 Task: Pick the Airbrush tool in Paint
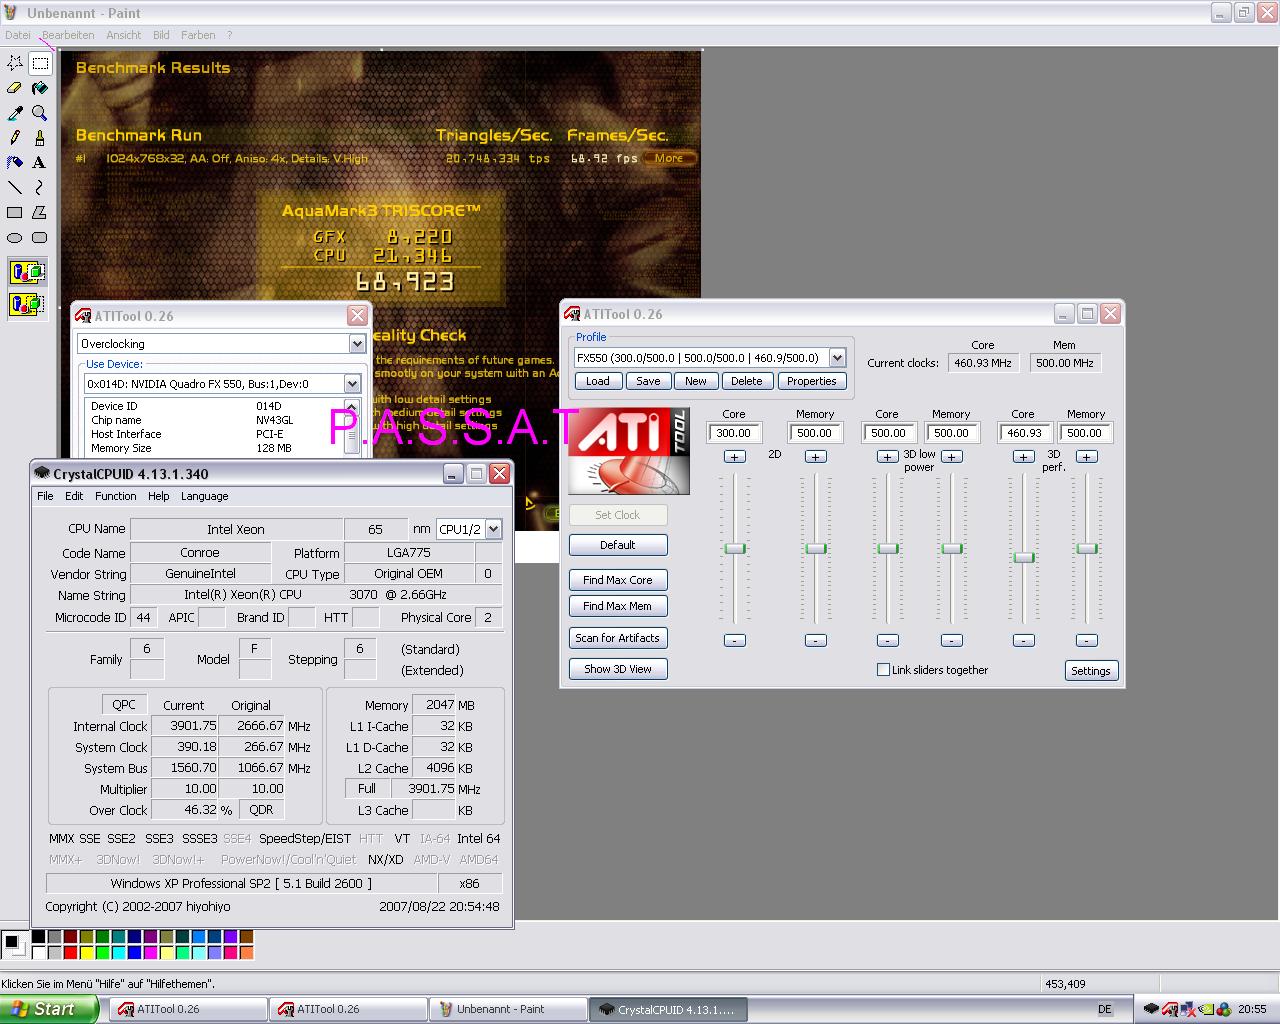click(x=15, y=162)
